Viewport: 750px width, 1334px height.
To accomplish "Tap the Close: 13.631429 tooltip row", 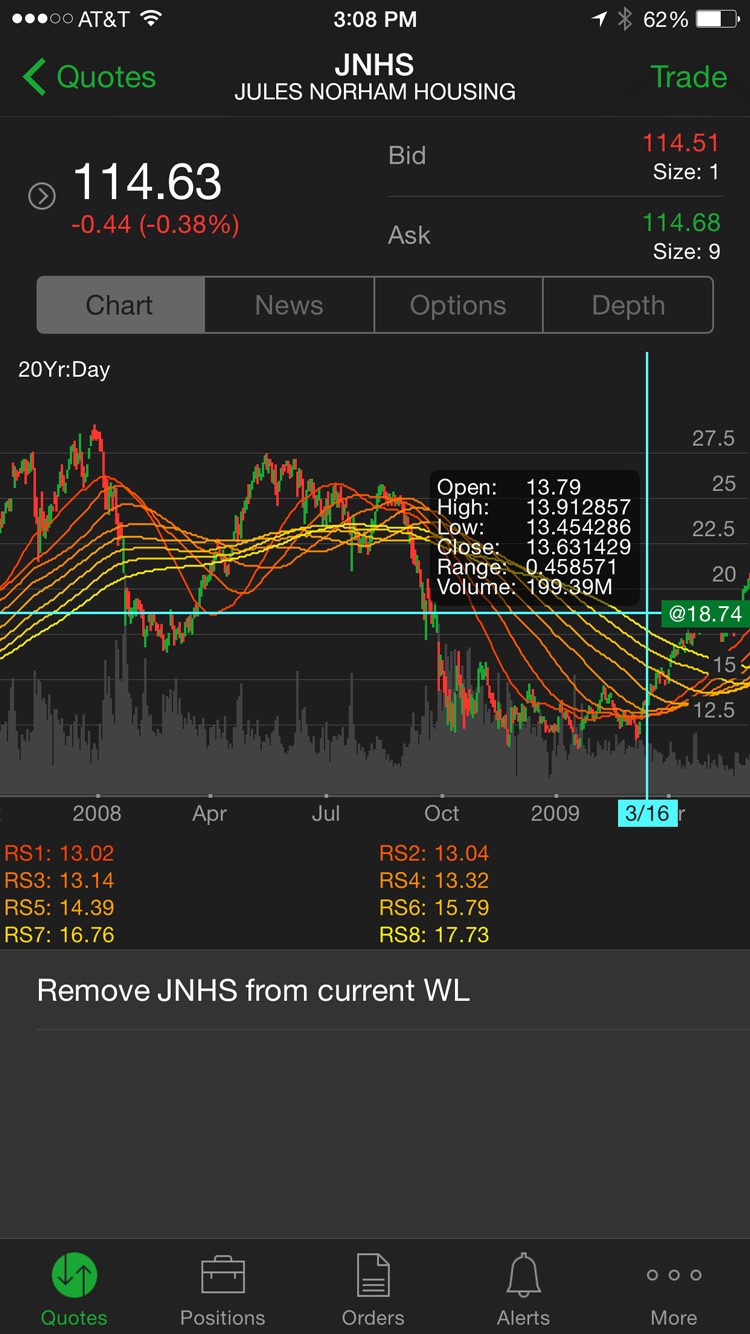I will (x=534, y=547).
